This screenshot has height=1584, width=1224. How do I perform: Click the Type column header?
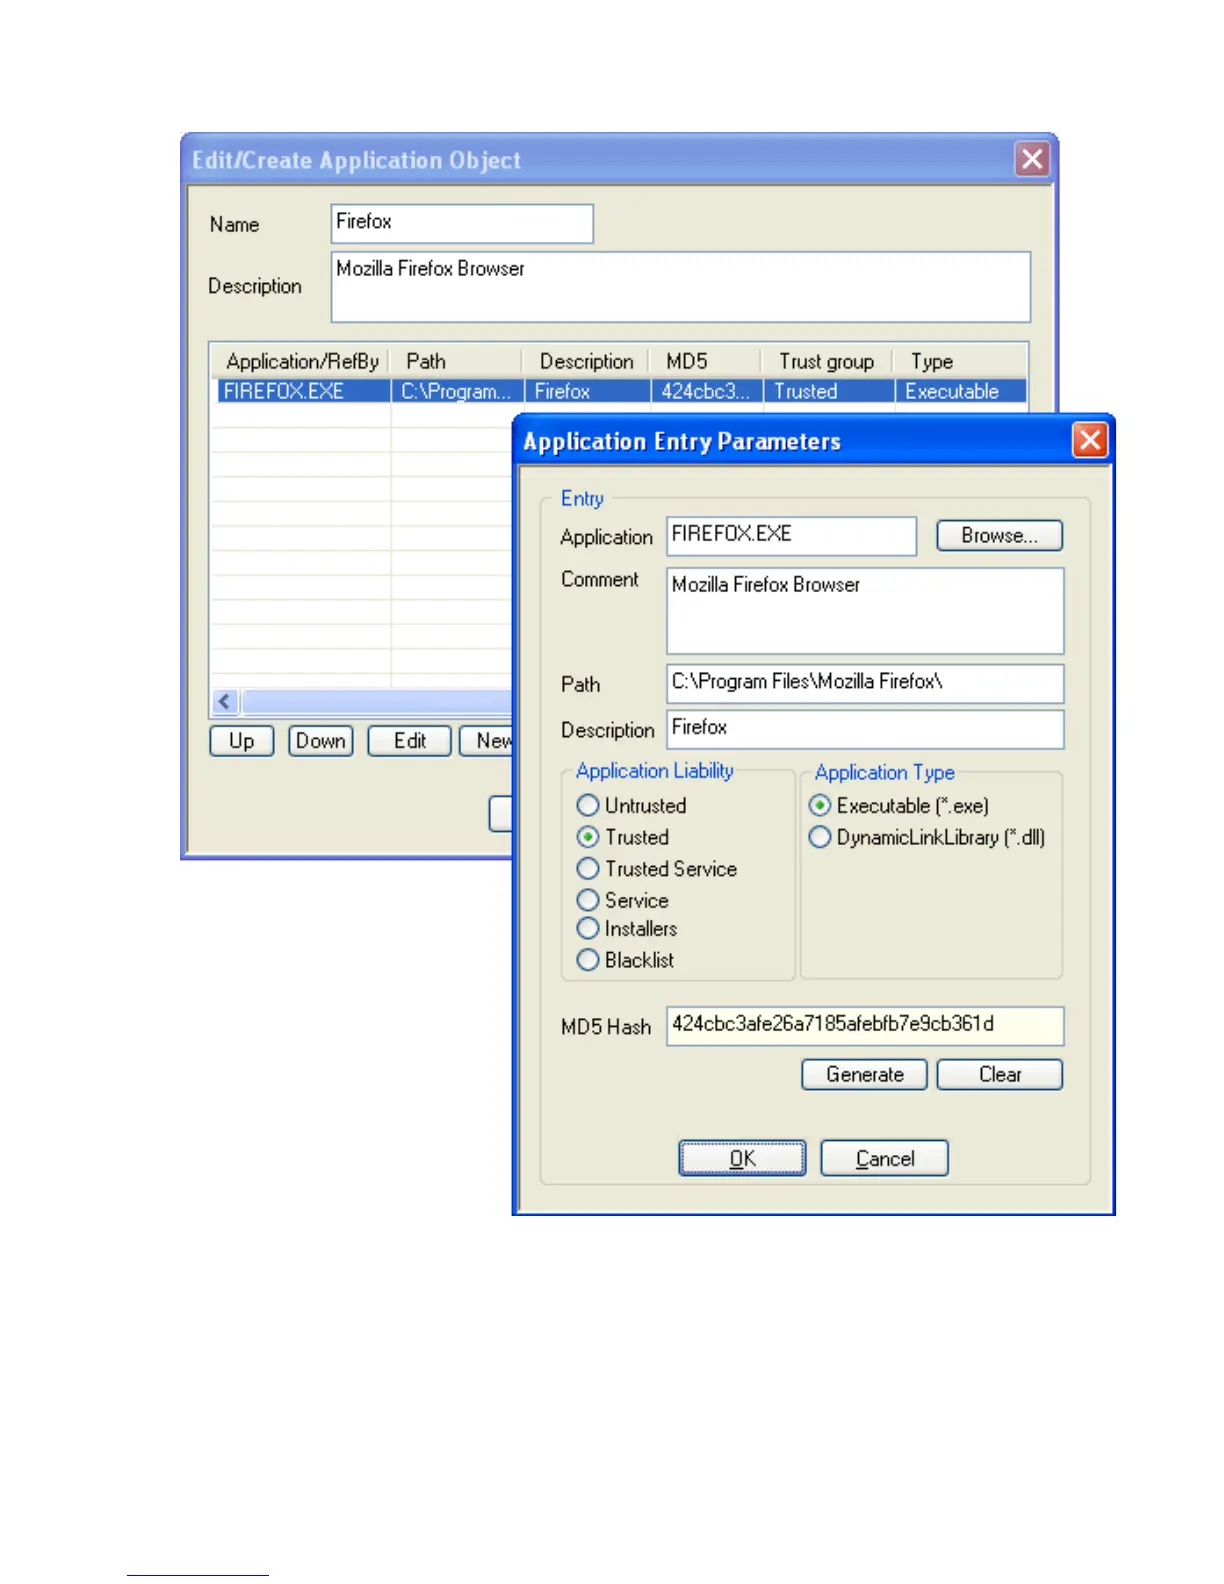(x=960, y=361)
